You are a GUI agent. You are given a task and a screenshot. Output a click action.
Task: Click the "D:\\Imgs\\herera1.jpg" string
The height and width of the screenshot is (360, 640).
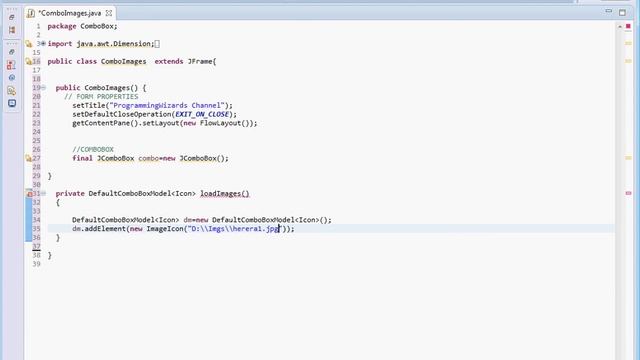(x=235, y=229)
